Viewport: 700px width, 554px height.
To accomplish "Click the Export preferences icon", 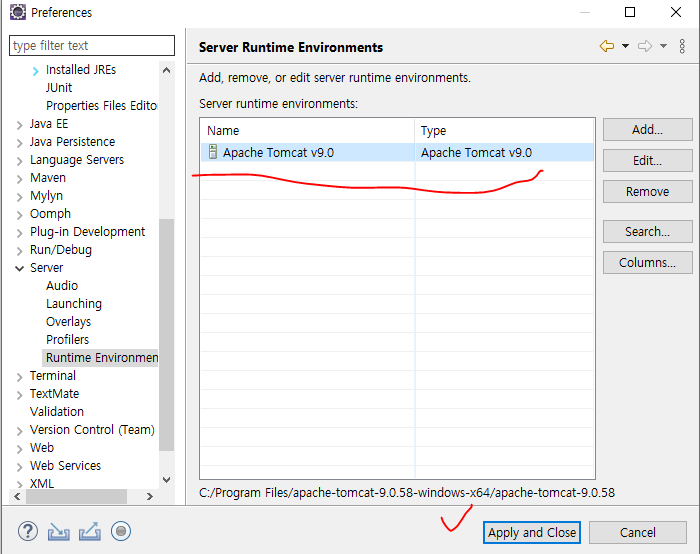I will coord(90,531).
